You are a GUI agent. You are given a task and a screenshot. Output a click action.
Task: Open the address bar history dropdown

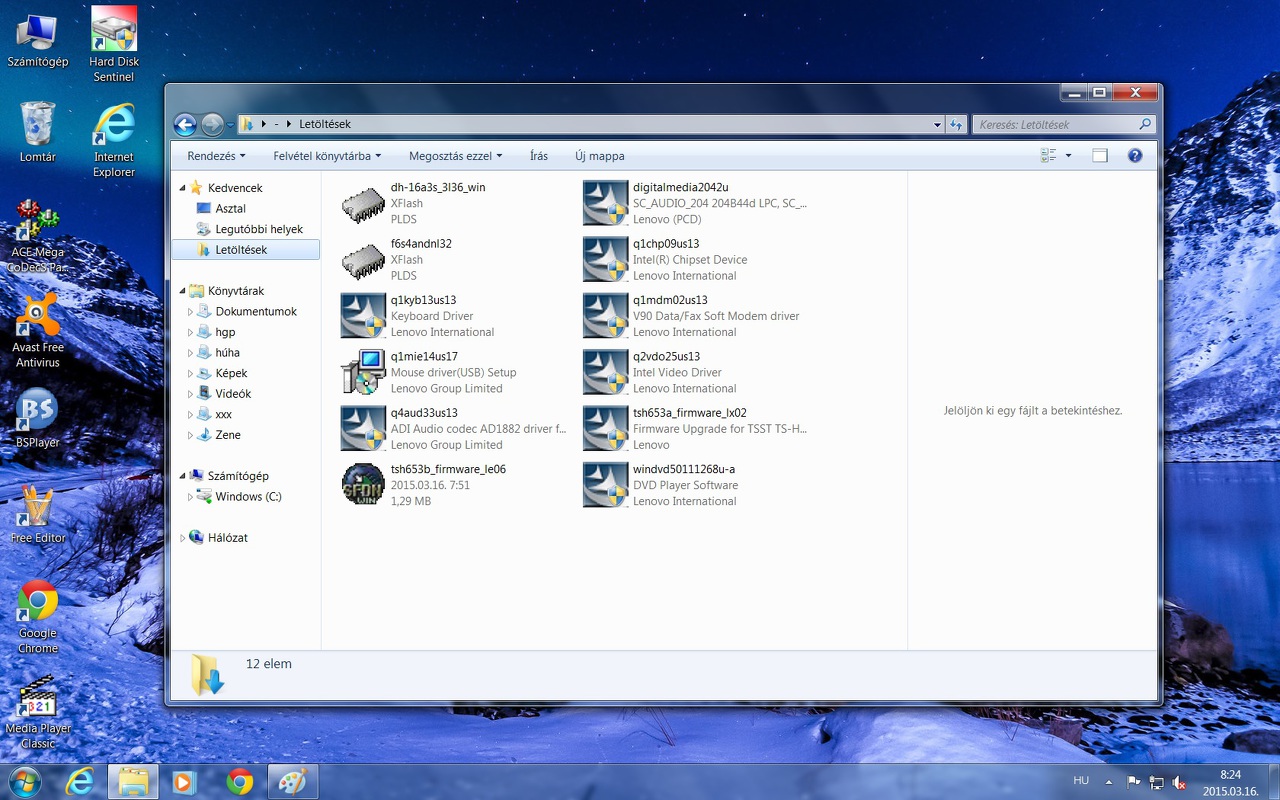937,125
